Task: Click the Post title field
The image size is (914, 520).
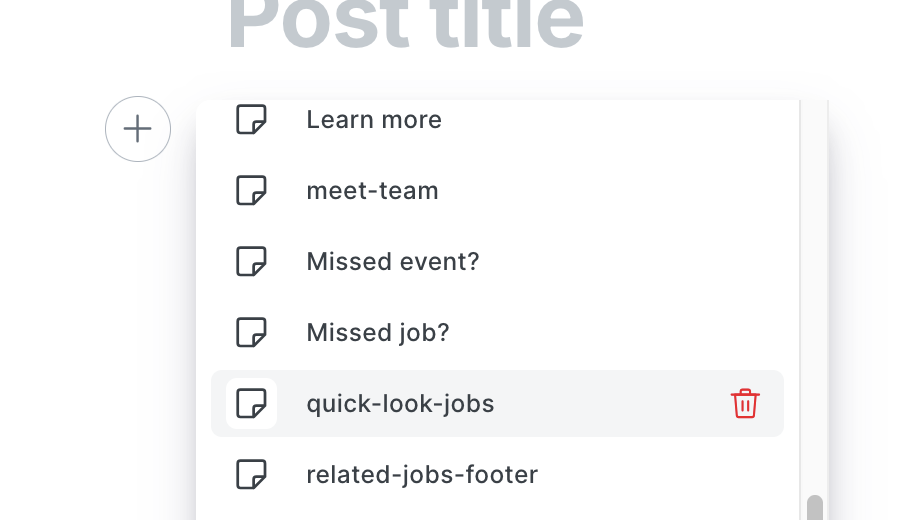Action: [405, 25]
